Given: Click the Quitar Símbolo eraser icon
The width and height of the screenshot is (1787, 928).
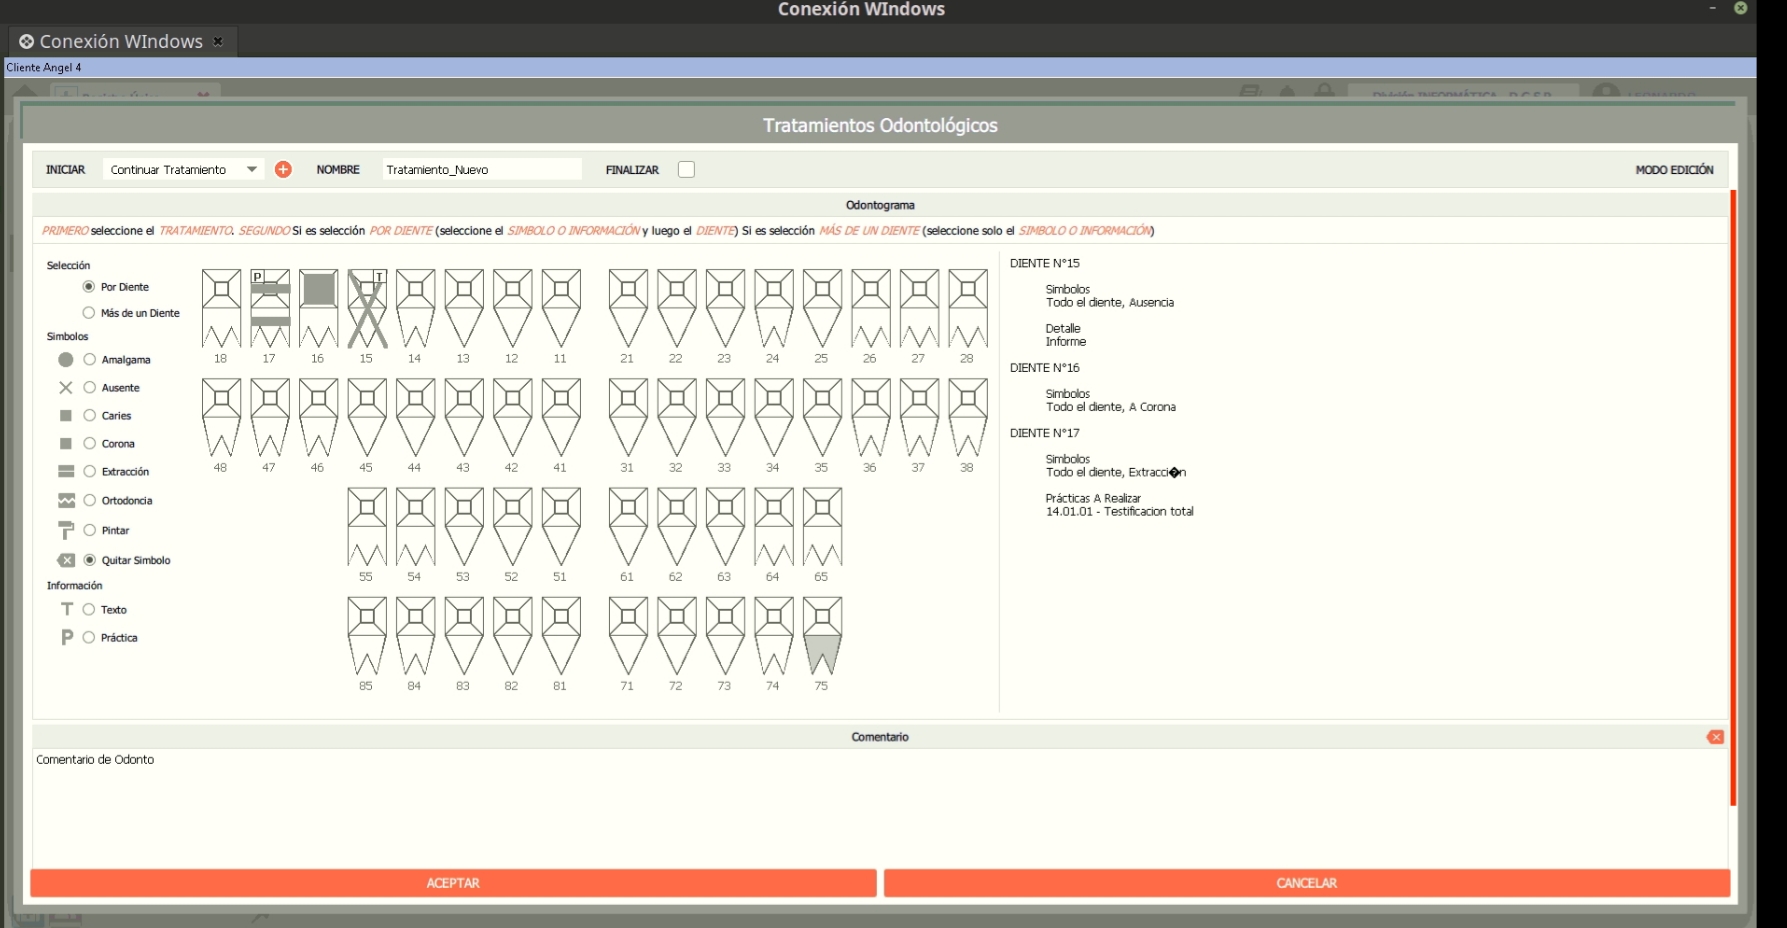Looking at the screenshot, I should (66, 560).
